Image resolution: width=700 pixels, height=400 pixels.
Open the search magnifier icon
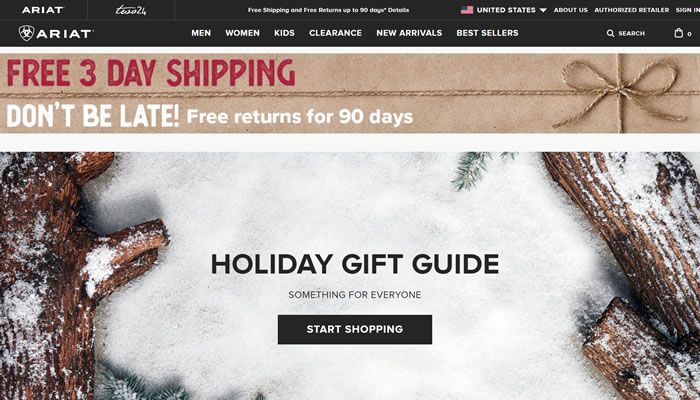[610, 33]
